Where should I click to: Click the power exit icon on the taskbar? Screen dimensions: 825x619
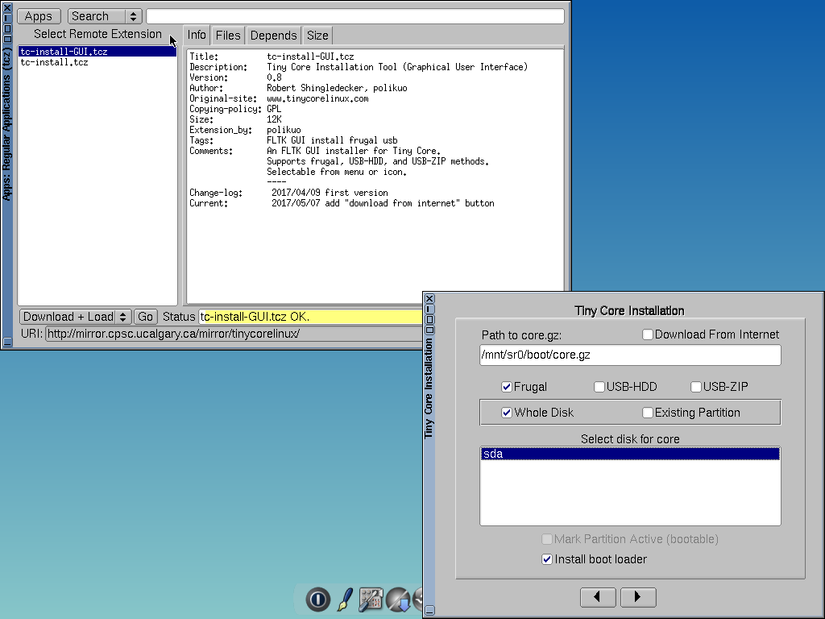[x=317, y=600]
